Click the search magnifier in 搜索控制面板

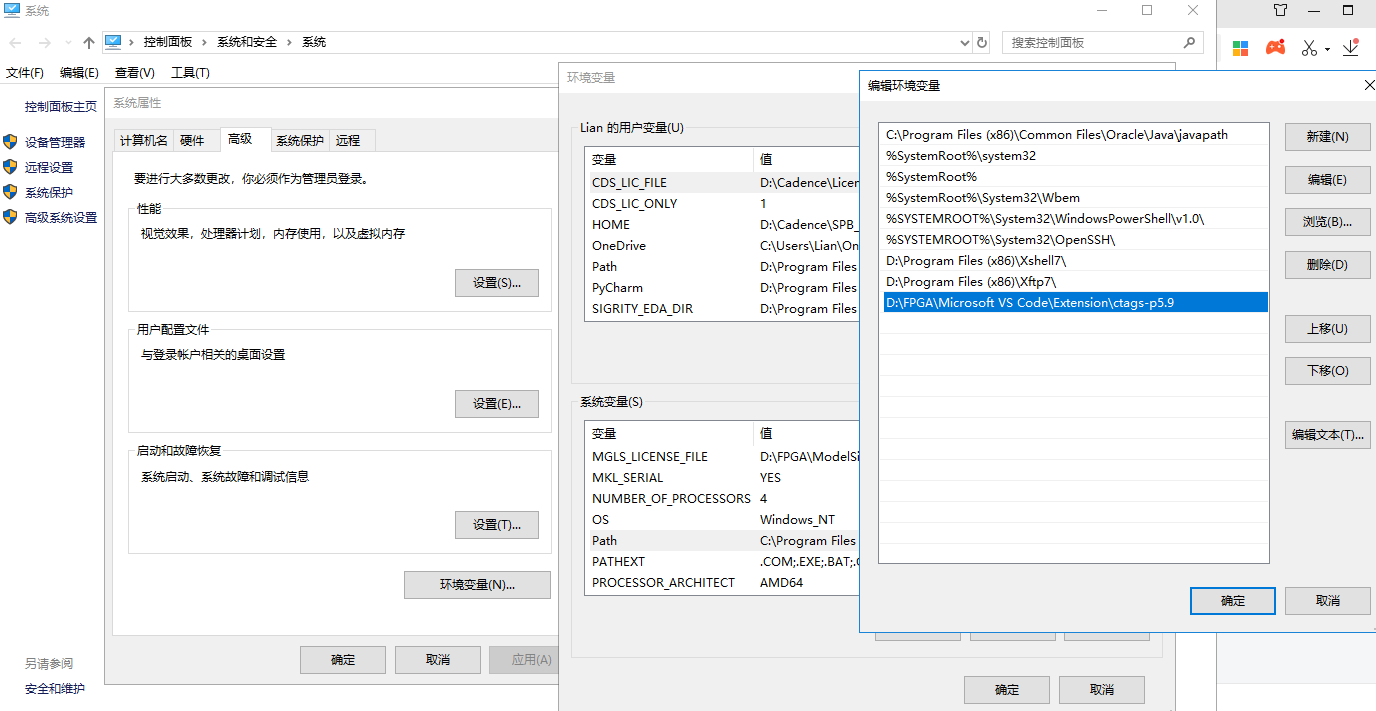tap(1189, 42)
